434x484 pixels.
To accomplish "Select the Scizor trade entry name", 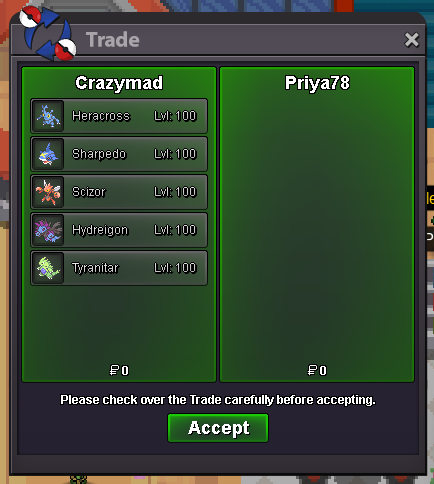I will click(x=89, y=192).
